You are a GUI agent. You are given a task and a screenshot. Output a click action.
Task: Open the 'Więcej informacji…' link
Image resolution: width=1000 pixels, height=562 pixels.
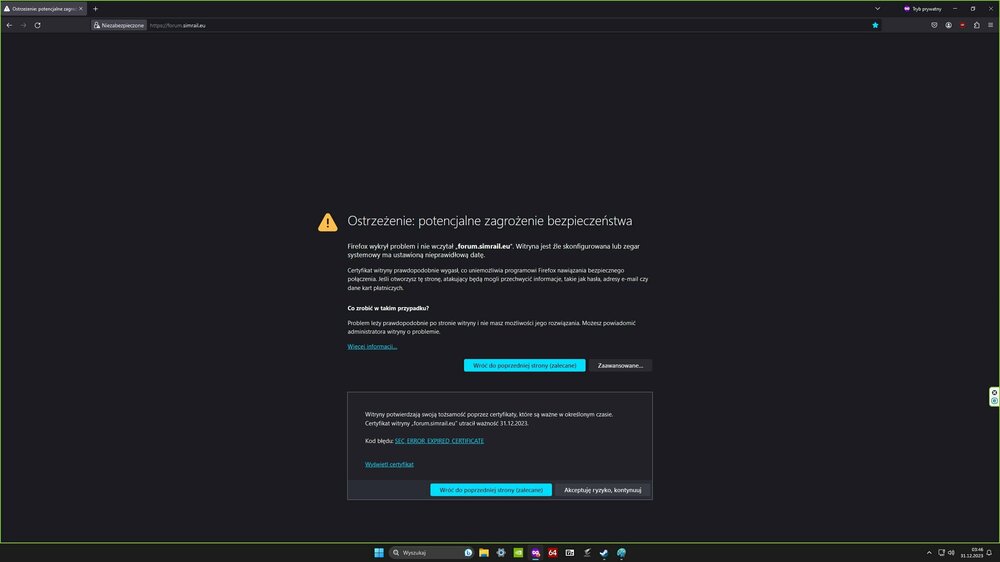[x=372, y=346]
